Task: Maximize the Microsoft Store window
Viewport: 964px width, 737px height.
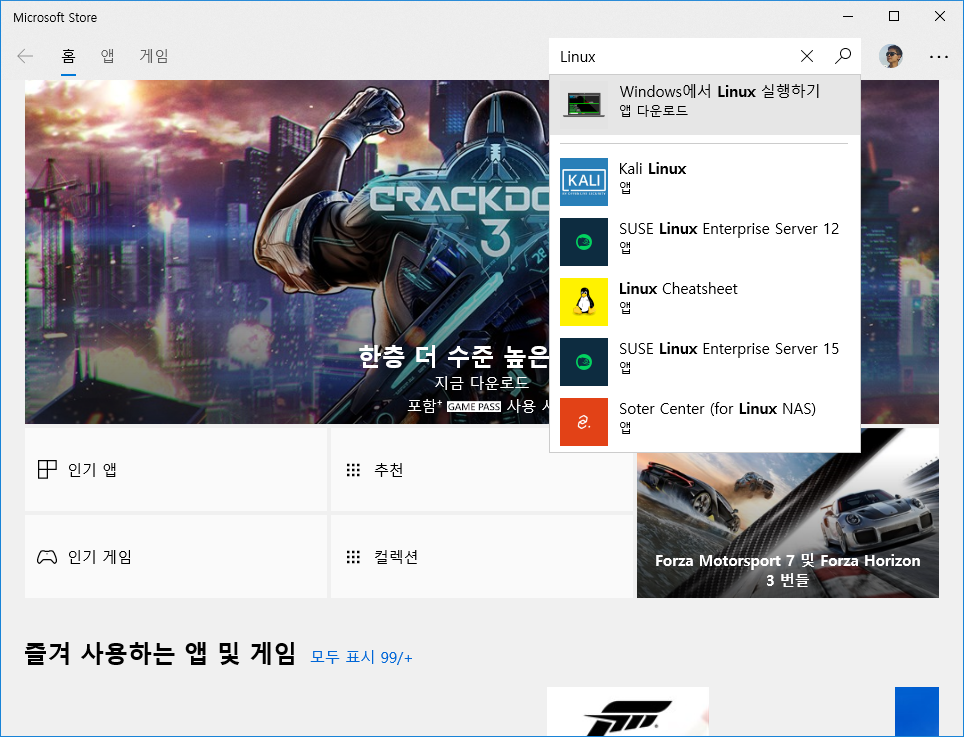Action: [894, 17]
